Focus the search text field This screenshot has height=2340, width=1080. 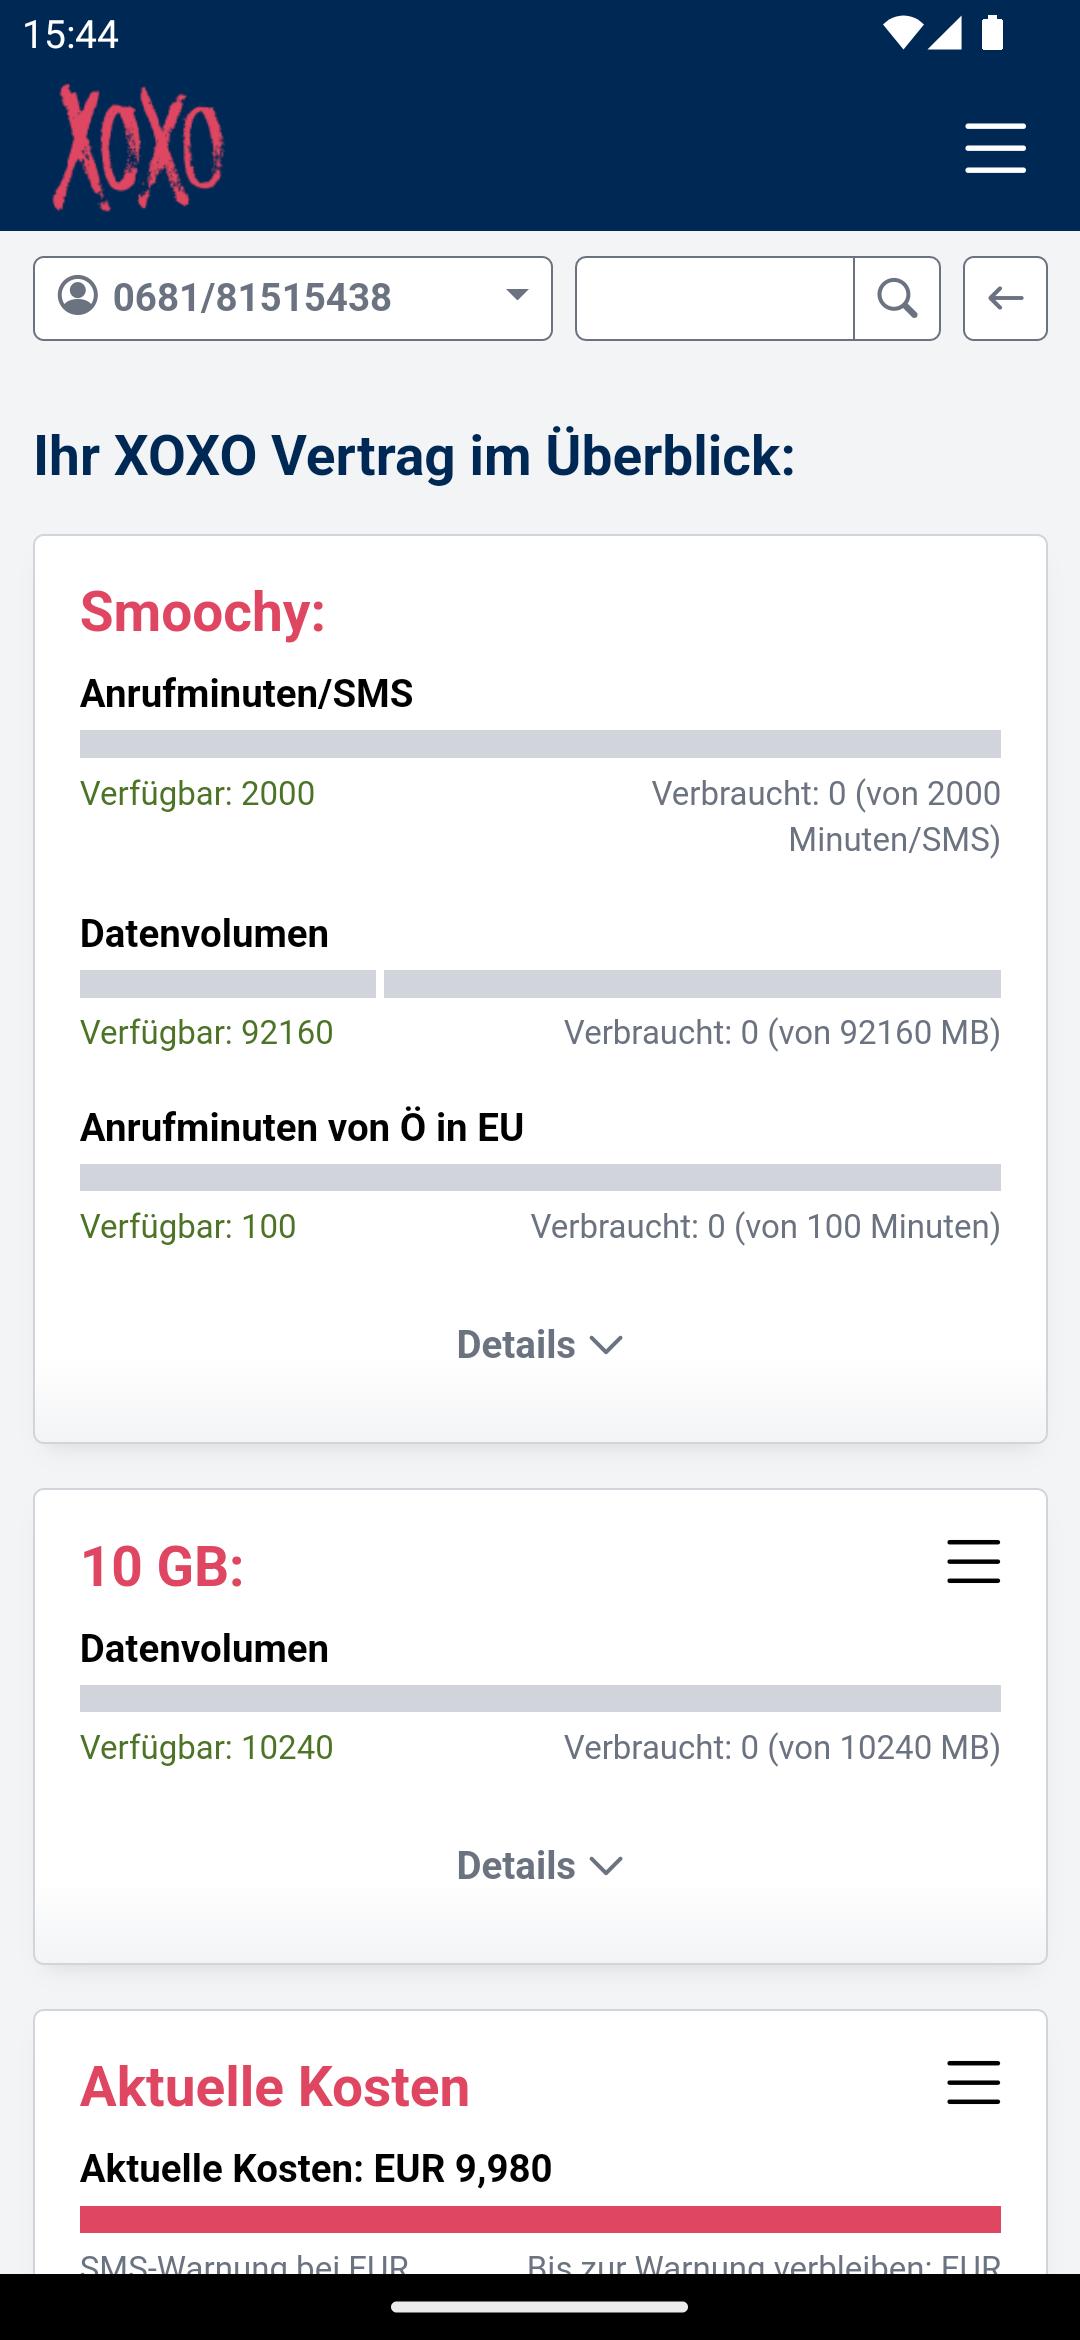(715, 298)
